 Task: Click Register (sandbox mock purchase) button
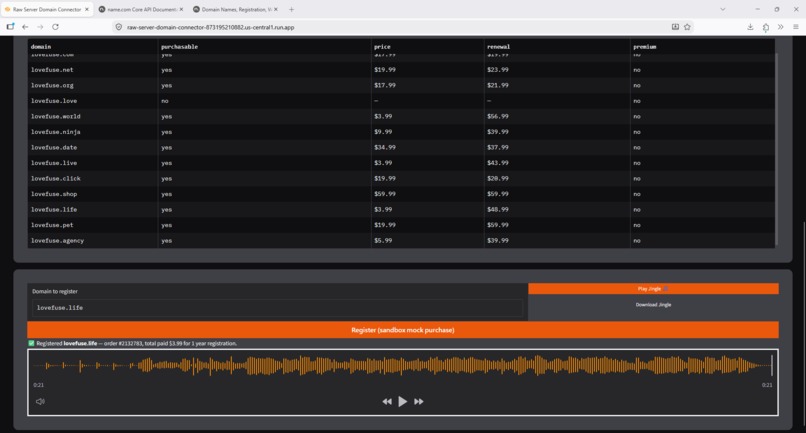click(x=402, y=330)
